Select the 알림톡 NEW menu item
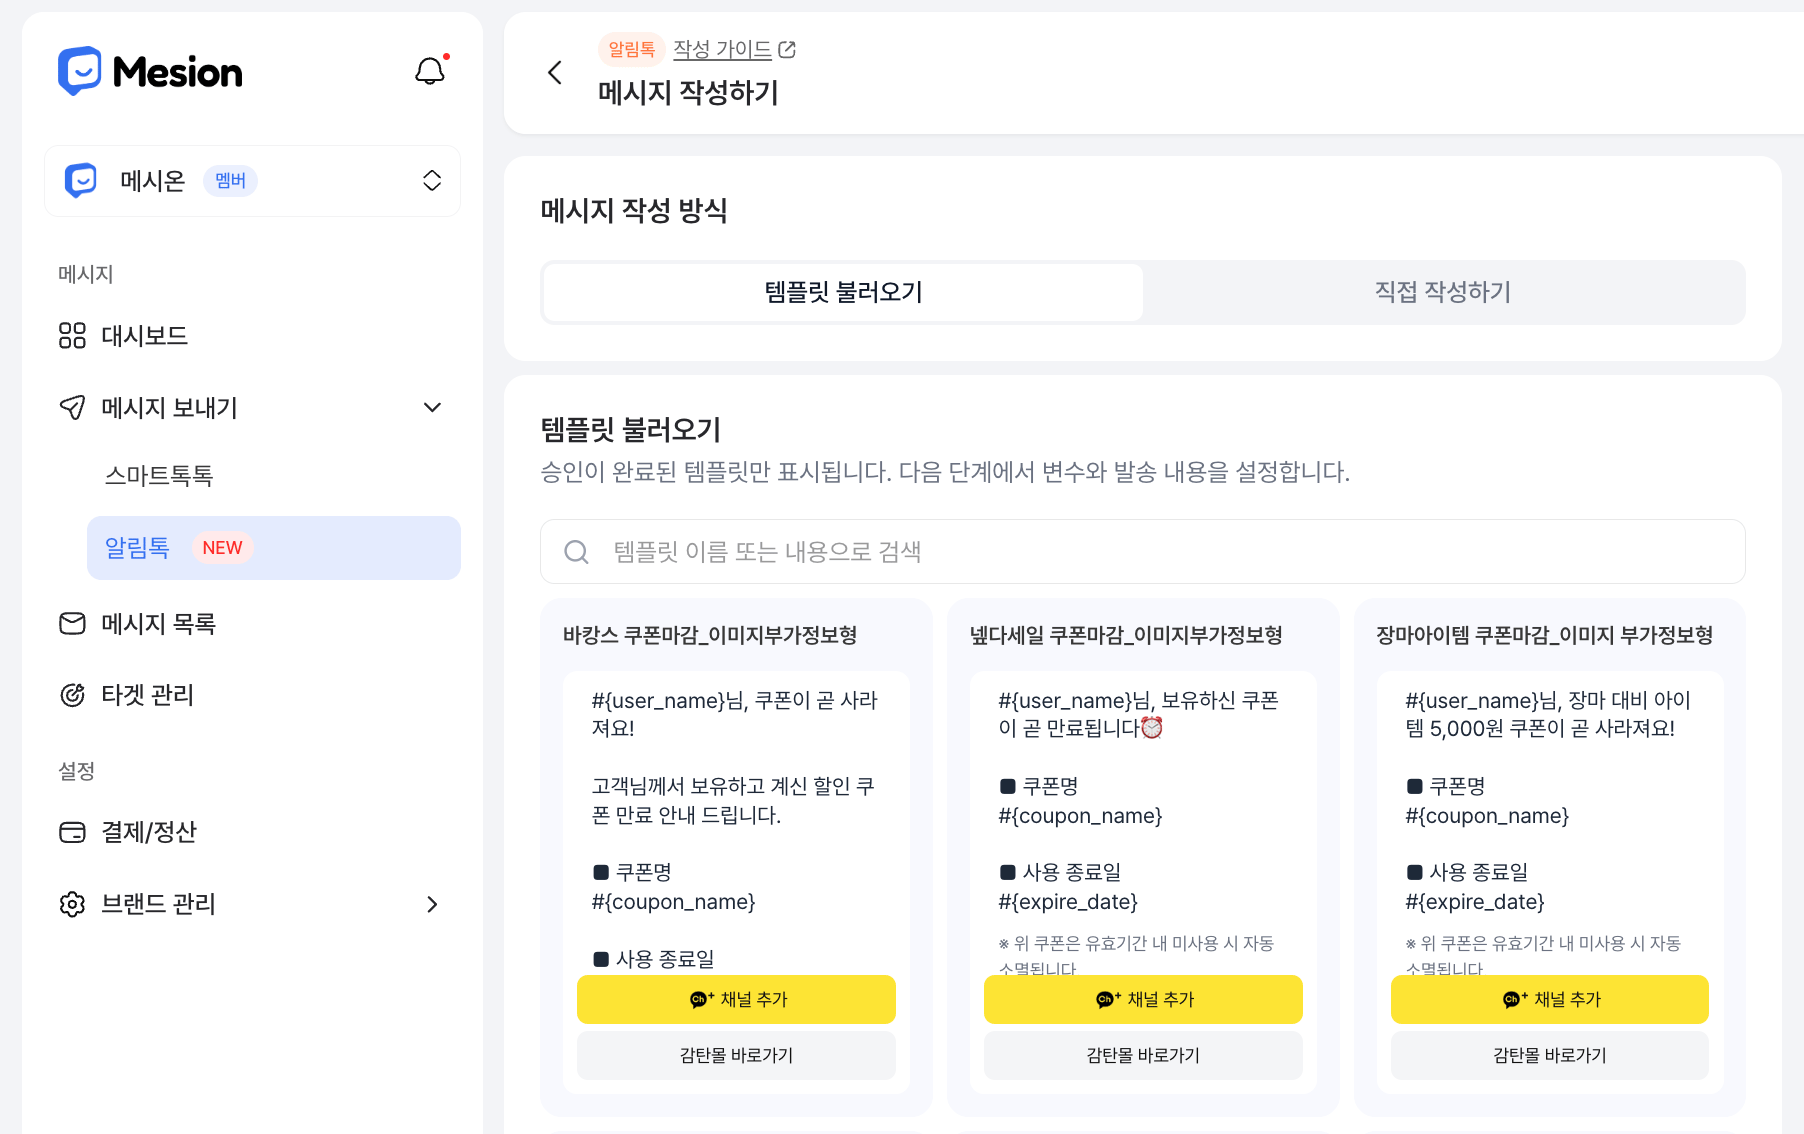The height and width of the screenshot is (1134, 1804). pos(274,548)
